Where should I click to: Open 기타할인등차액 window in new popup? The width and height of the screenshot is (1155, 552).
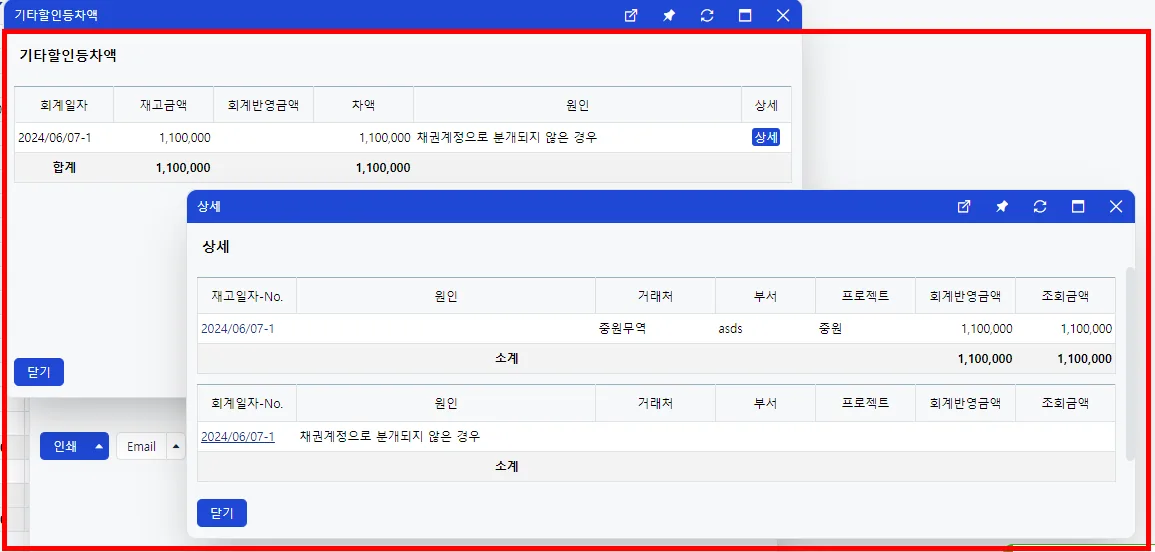[x=631, y=15]
